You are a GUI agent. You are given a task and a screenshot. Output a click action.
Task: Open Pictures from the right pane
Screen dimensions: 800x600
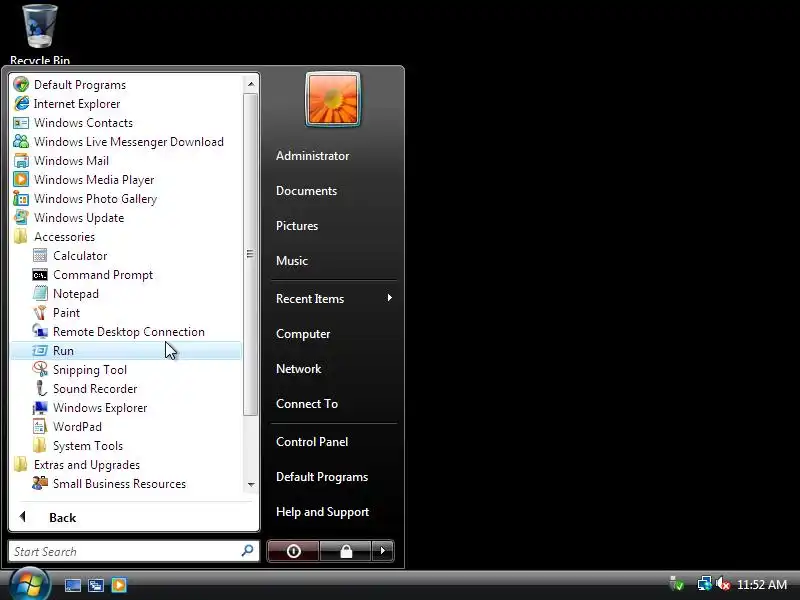tap(296, 226)
